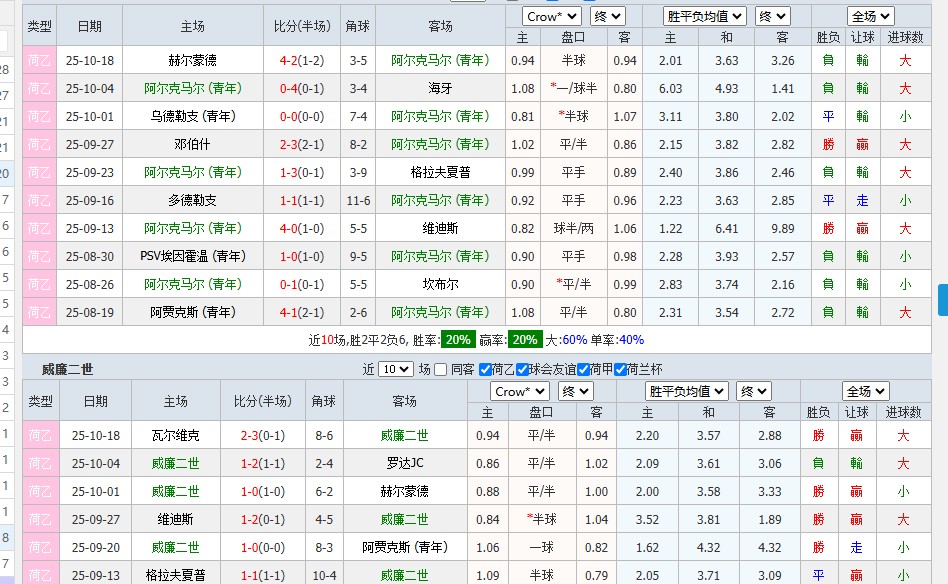Viewport: 948px width, 584px height.
Task: Uncheck the 荷乙 league checkbox
Action: click(484, 368)
